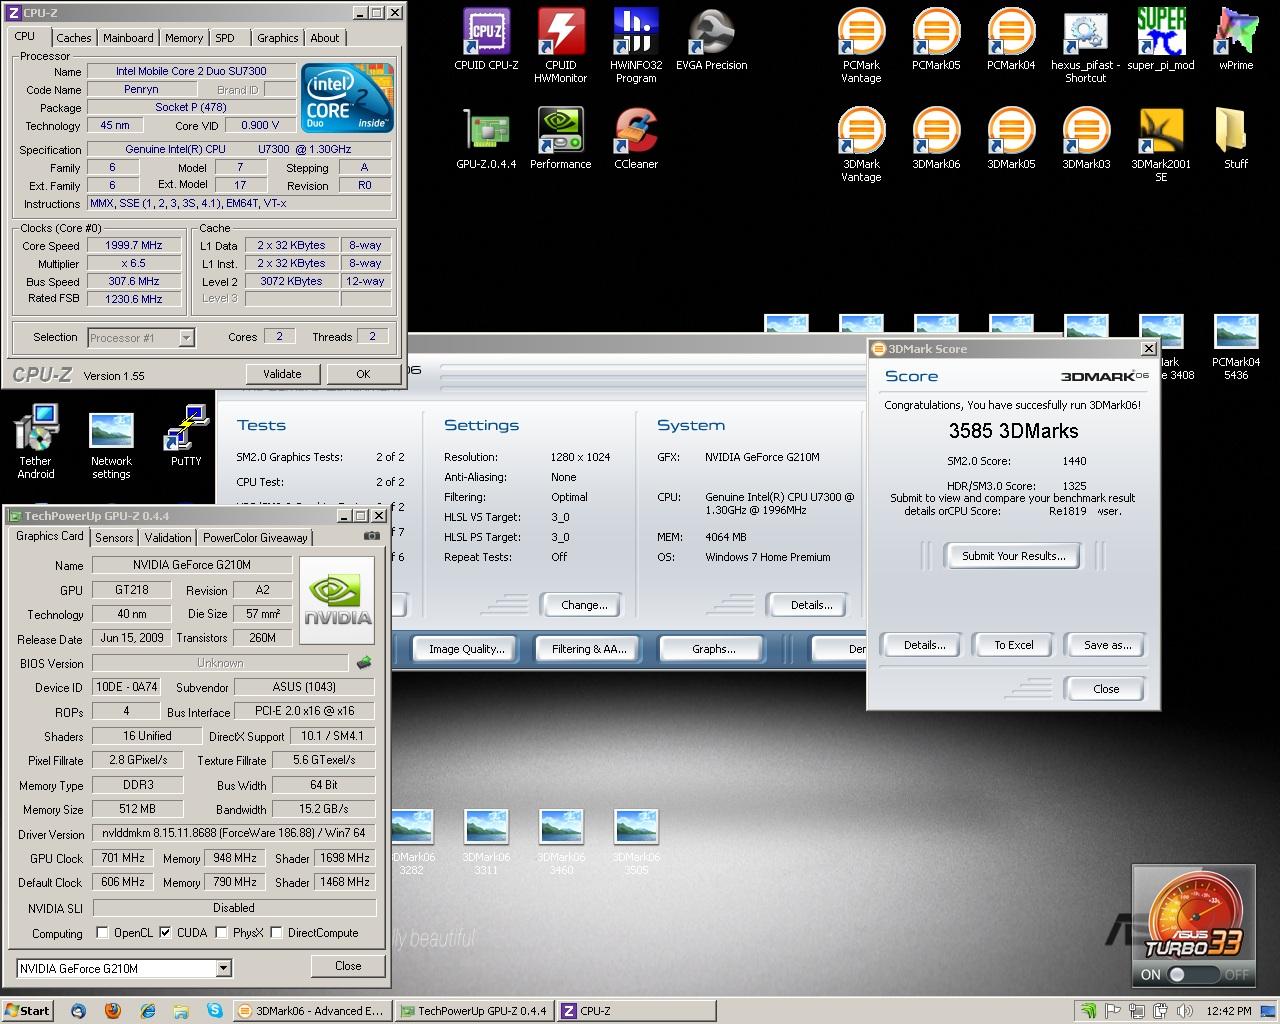Click BIOS save chip icon in GPU-Z

(364, 662)
